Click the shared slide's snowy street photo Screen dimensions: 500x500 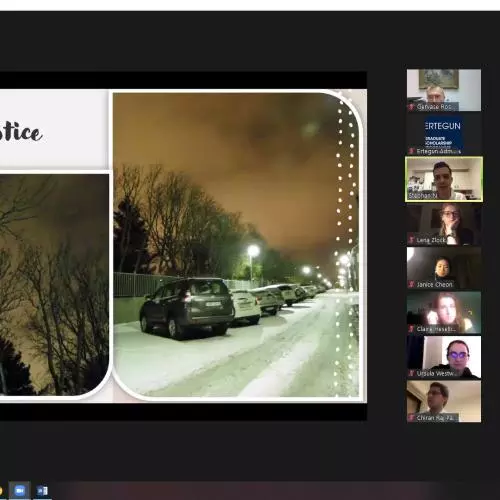236,245
